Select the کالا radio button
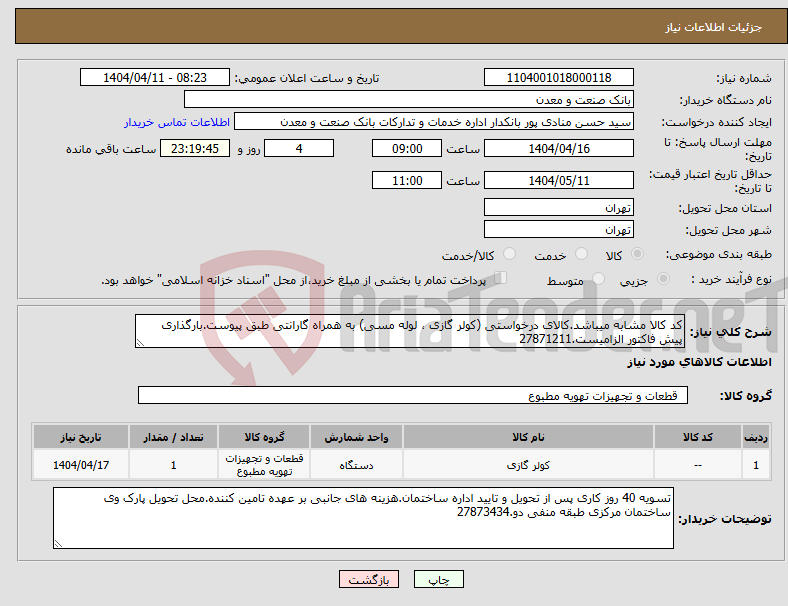 click(x=637, y=254)
